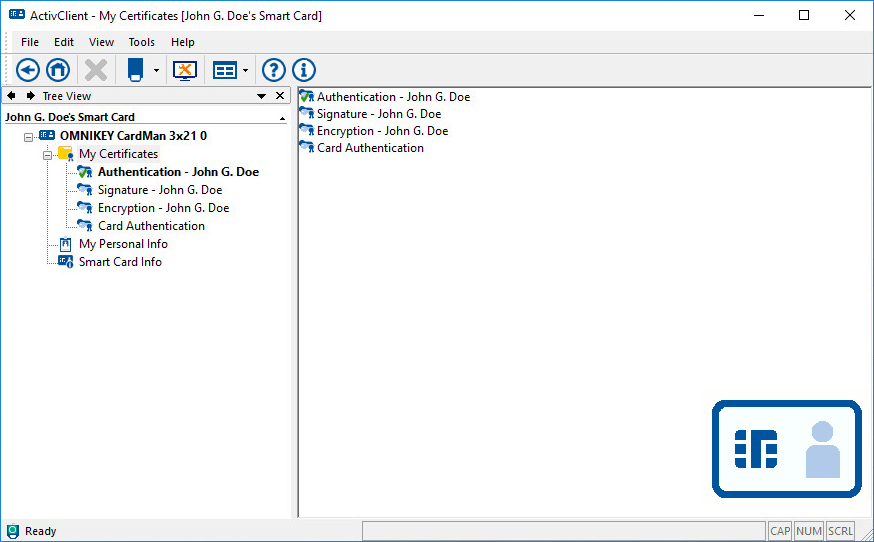The image size is (874, 542).
Task: Open the smart card tool dropdown arrow
Action: [156, 71]
